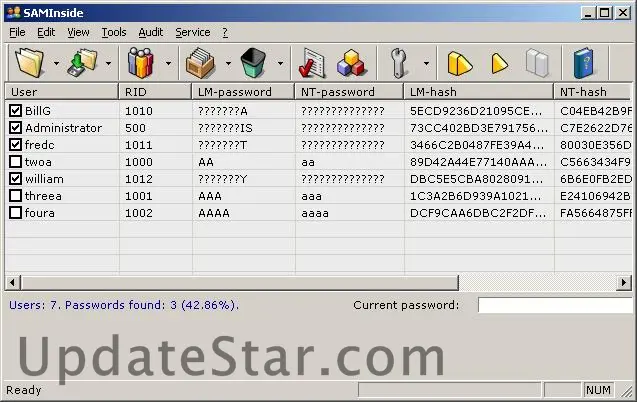Click LM-hash 73CC402BD3E791756...
Viewport: 637px width, 402px height.
[x=479, y=128]
